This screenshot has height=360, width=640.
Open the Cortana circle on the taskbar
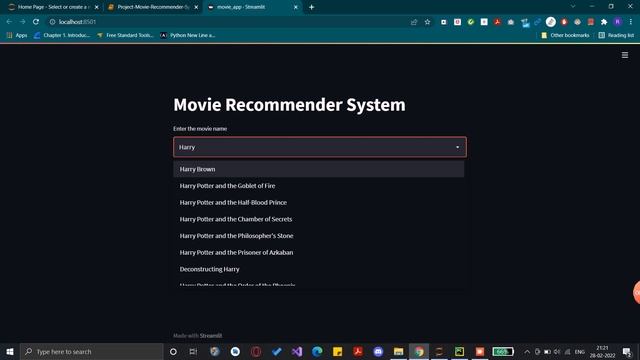click(x=173, y=351)
